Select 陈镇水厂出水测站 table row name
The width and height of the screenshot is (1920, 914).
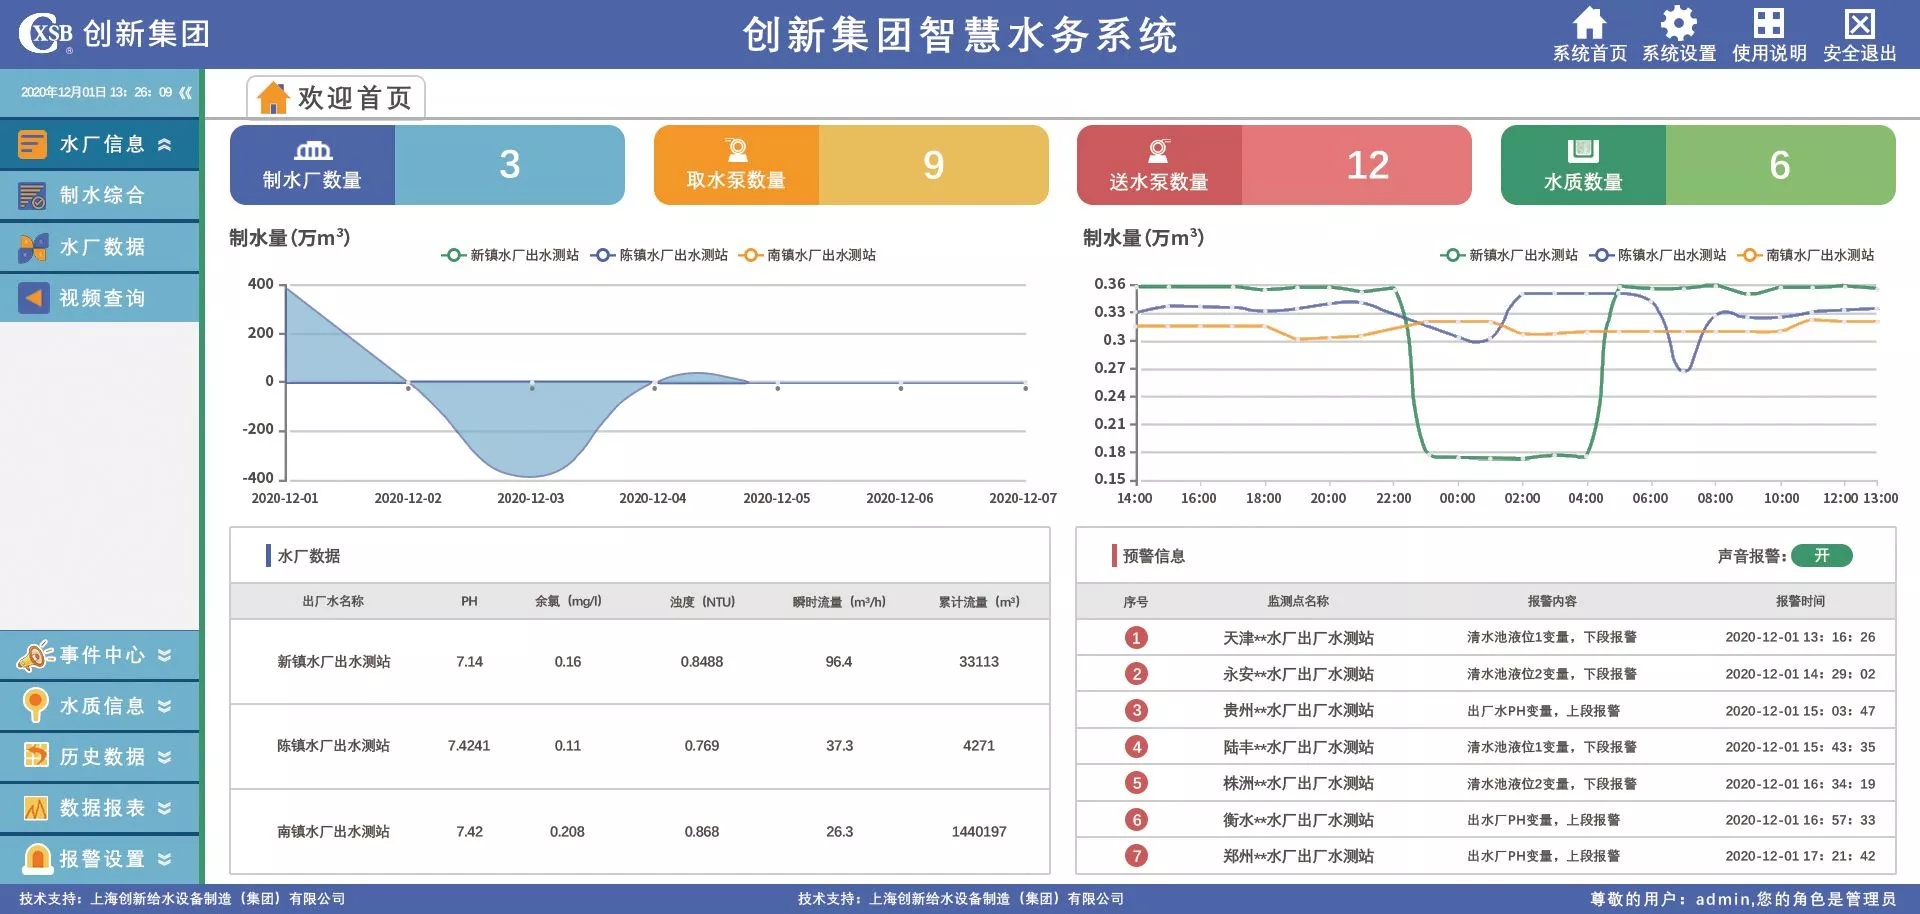click(334, 746)
